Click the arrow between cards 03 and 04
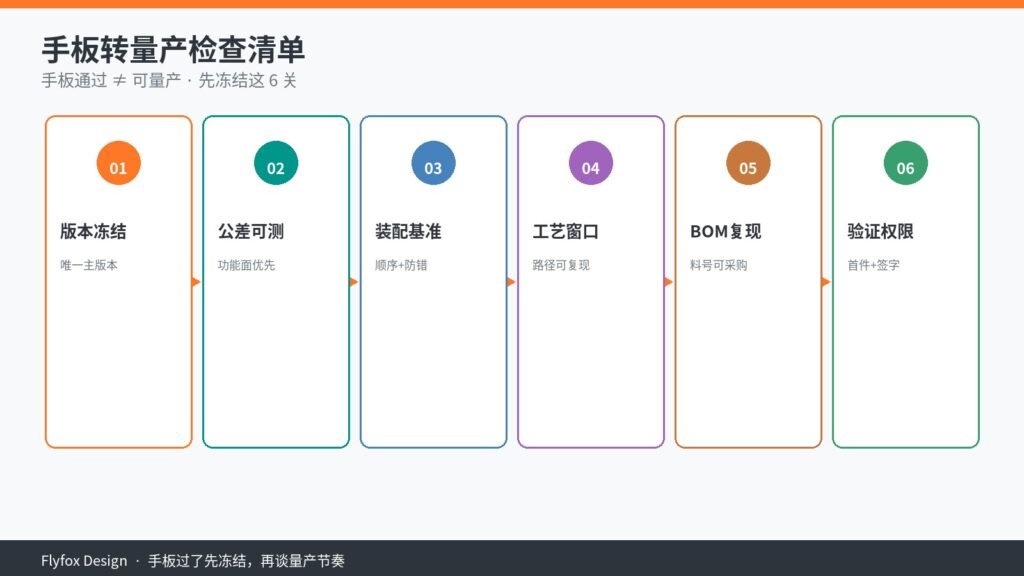 point(511,282)
